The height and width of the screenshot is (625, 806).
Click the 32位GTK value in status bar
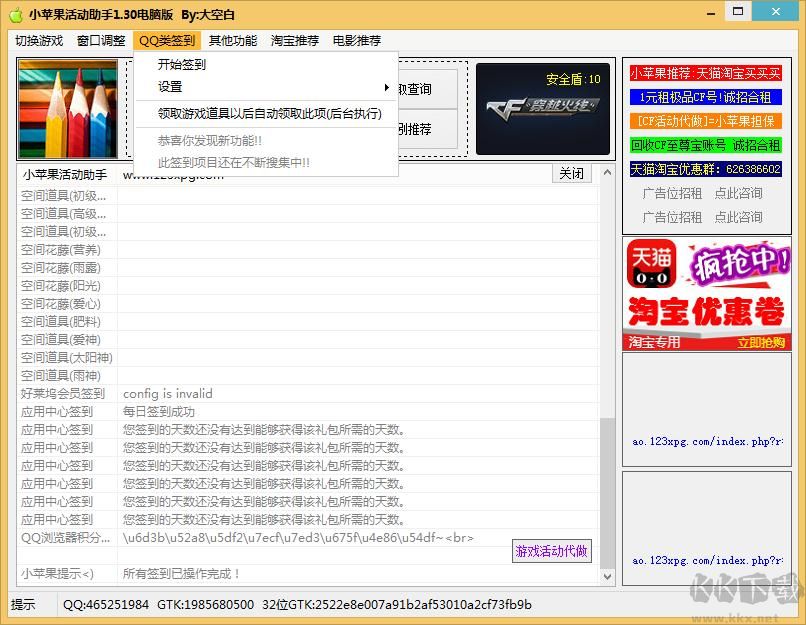(x=397, y=604)
